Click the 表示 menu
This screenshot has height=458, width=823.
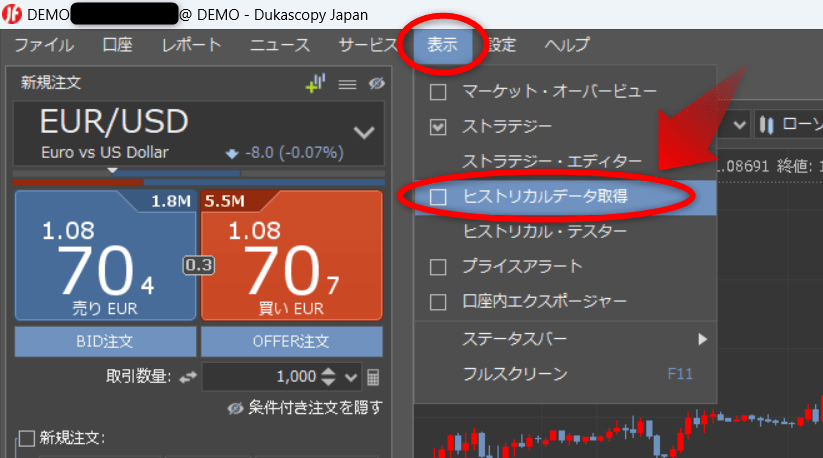442,45
